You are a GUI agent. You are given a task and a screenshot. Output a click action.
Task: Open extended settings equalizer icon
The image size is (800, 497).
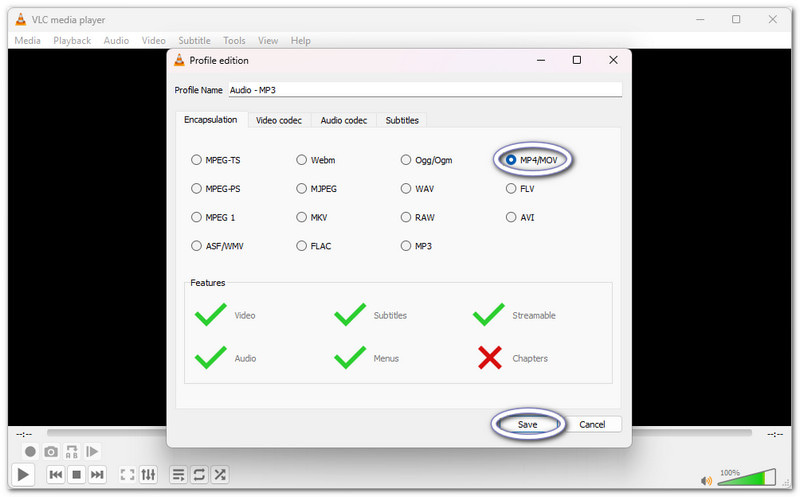point(148,475)
